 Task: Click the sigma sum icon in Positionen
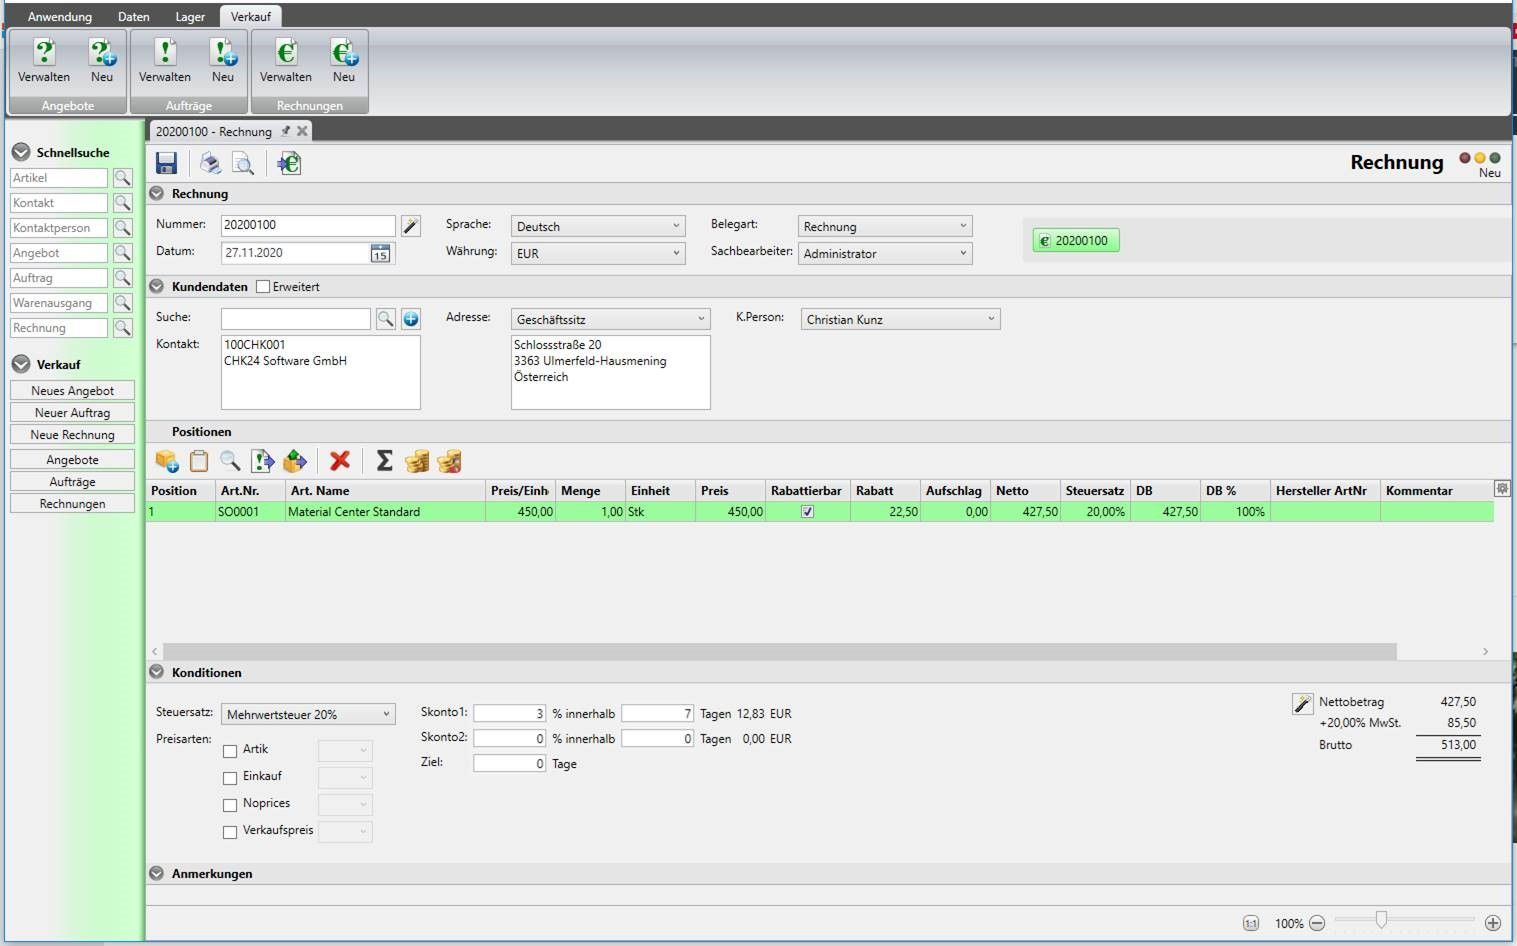pos(384,461)
